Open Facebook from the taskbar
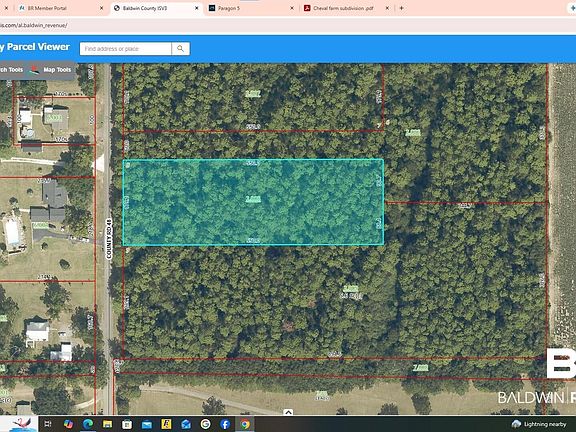 tap(225, 424)
